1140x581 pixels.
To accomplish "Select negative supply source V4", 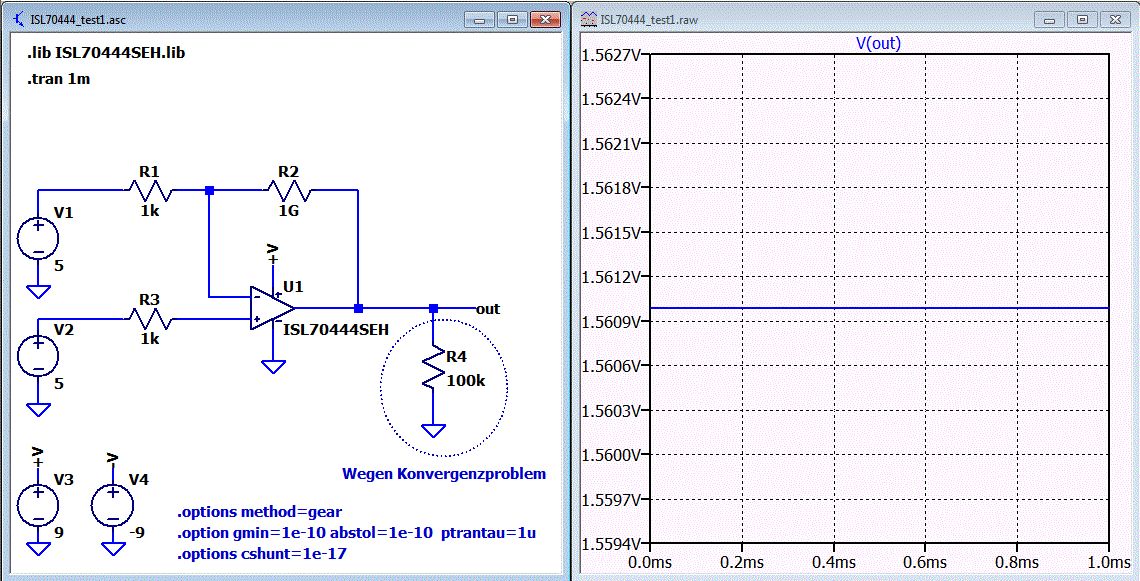I will [x=113, y=503].
